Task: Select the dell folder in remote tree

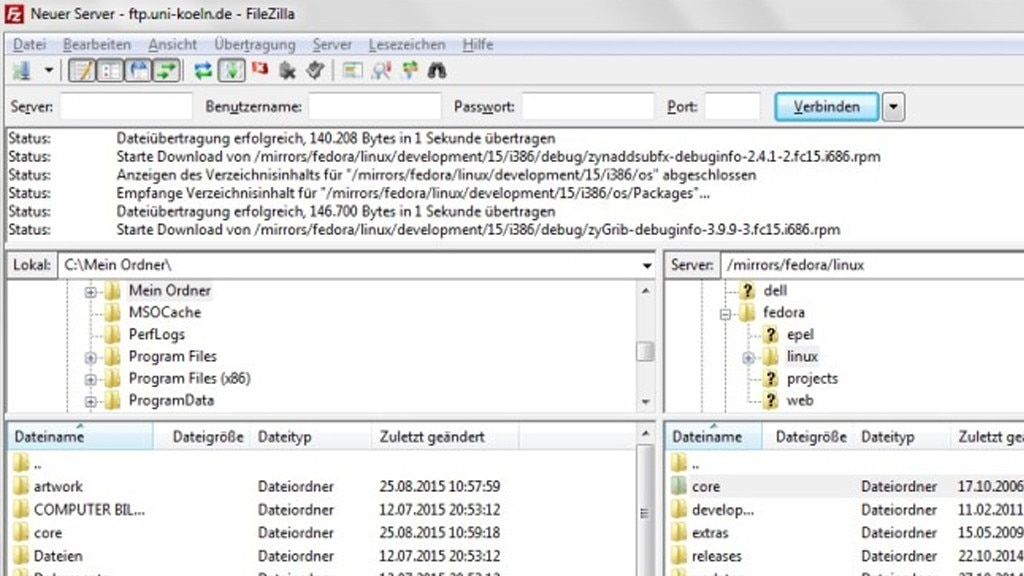Action: [775, 291]
